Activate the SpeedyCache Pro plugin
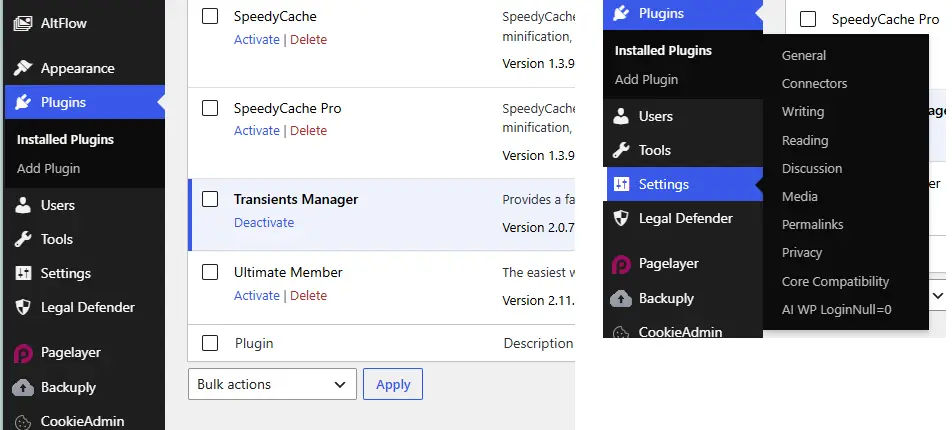 click(x=257, y=131)
